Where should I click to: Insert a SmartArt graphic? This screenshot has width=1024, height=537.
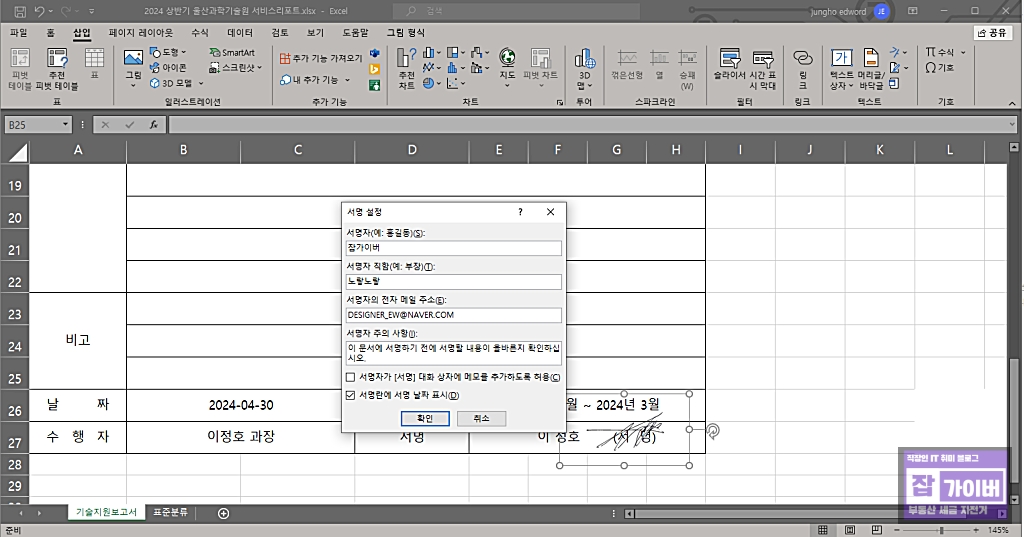coord(232,52)
